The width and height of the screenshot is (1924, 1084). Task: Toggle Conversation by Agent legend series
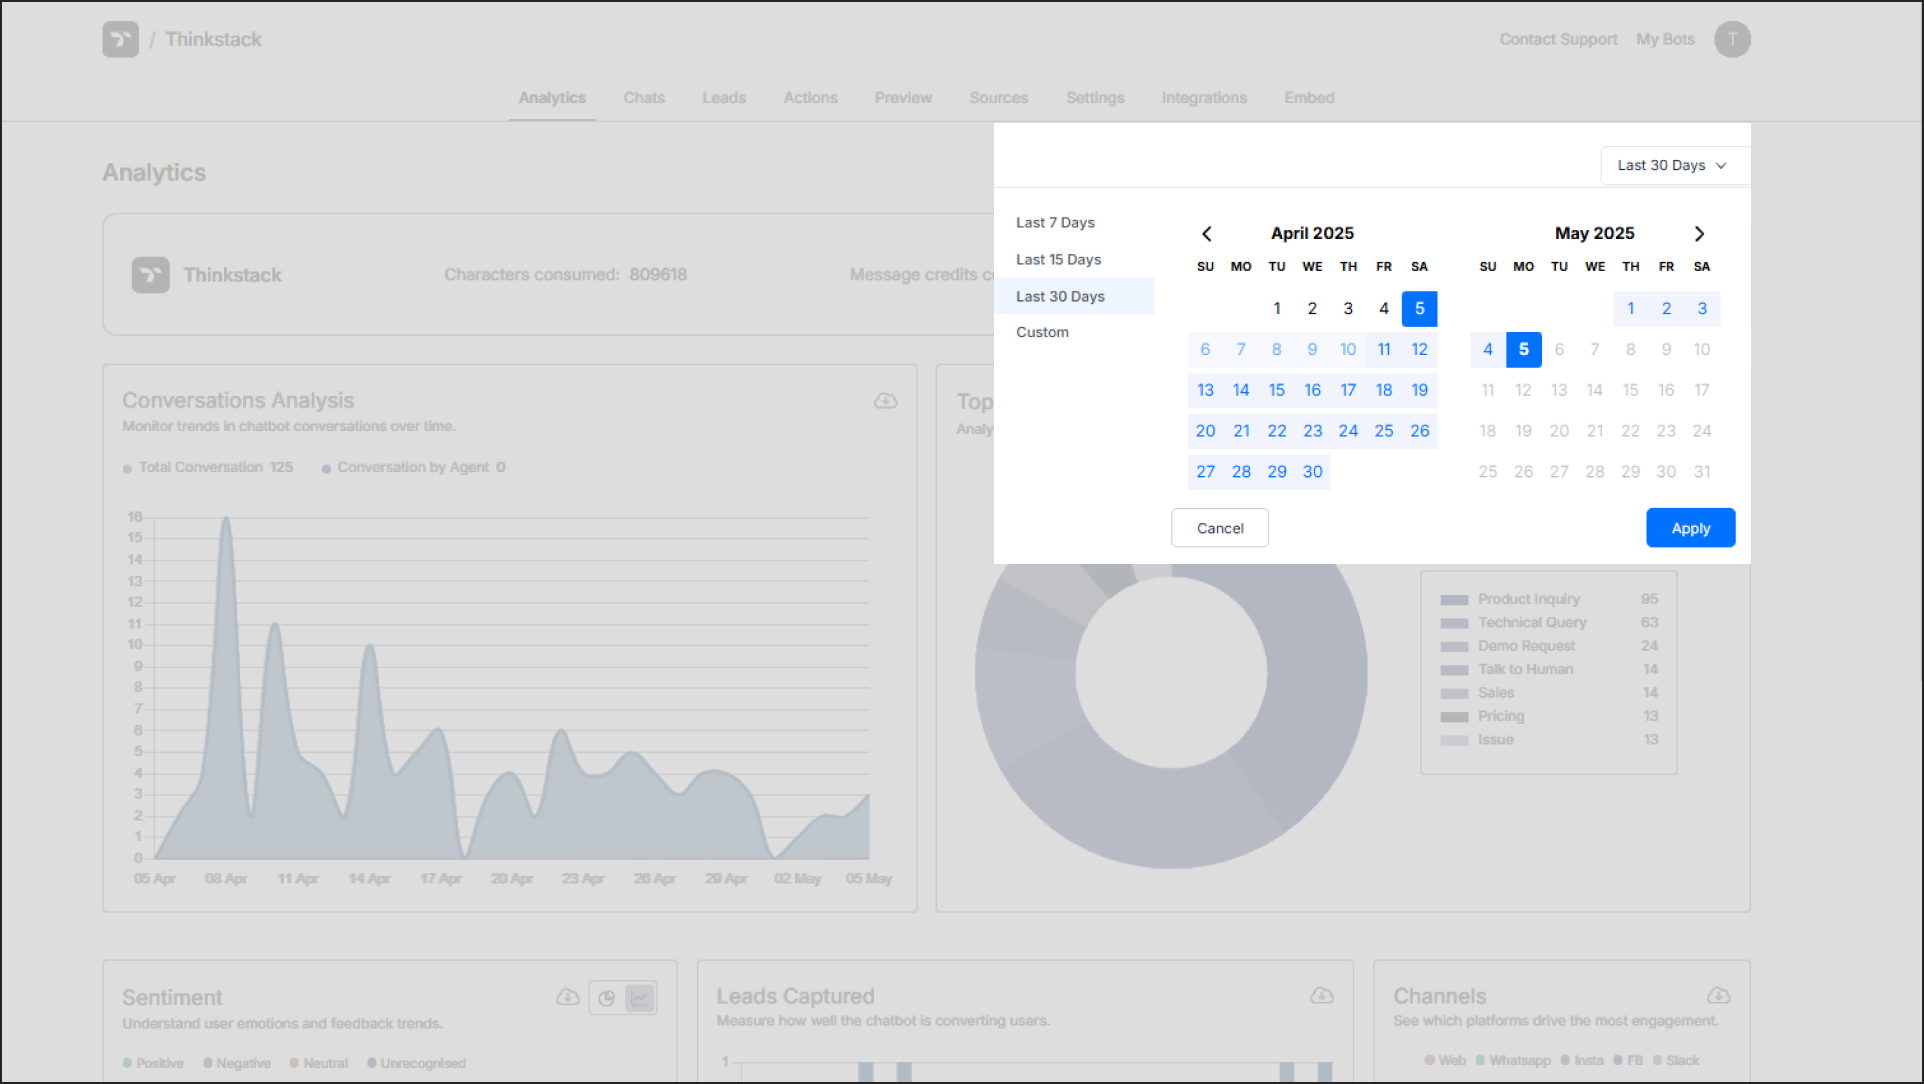[413, 467]
